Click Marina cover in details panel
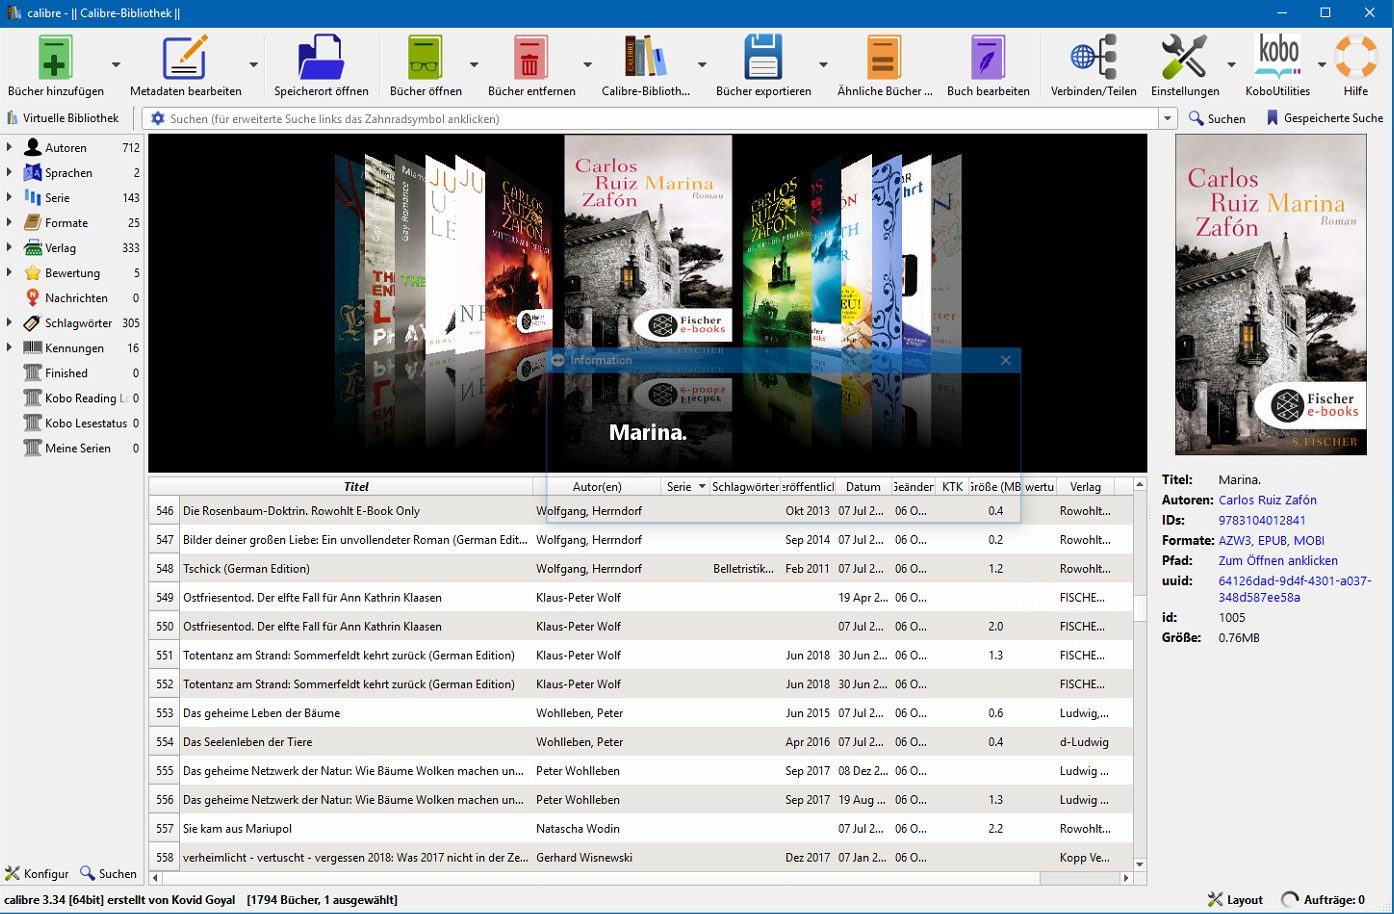1394x914 pixels. tap(1271, 295)
